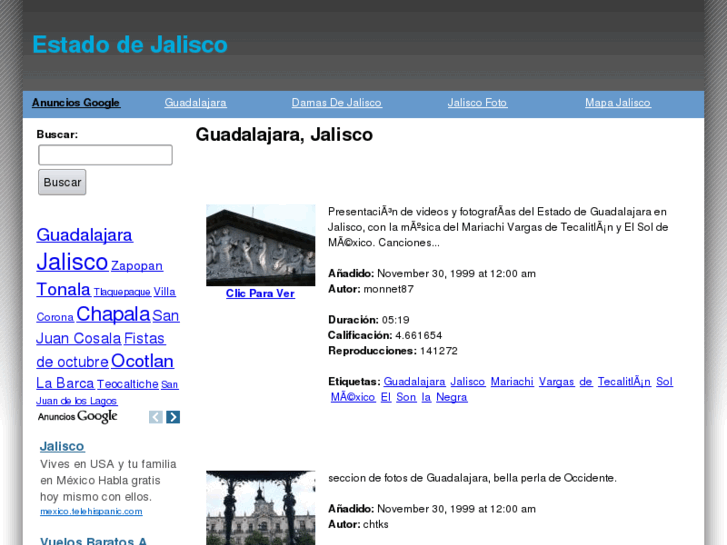The image size is (727, 545).
Task: Select Tlaquepaque tag in sidebar cloud
Action: [x=122, y=292]
